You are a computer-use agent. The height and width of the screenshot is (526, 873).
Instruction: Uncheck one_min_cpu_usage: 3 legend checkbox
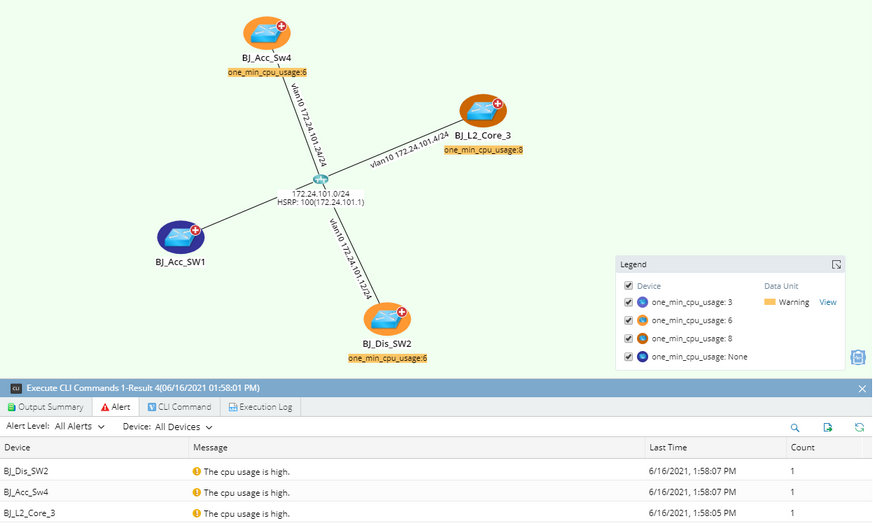click(x=629, y=302)
